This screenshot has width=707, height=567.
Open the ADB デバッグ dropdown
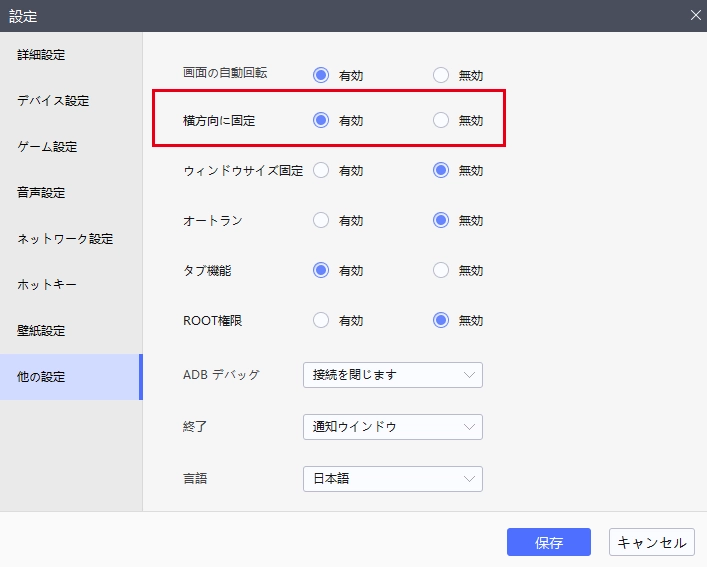393,375
